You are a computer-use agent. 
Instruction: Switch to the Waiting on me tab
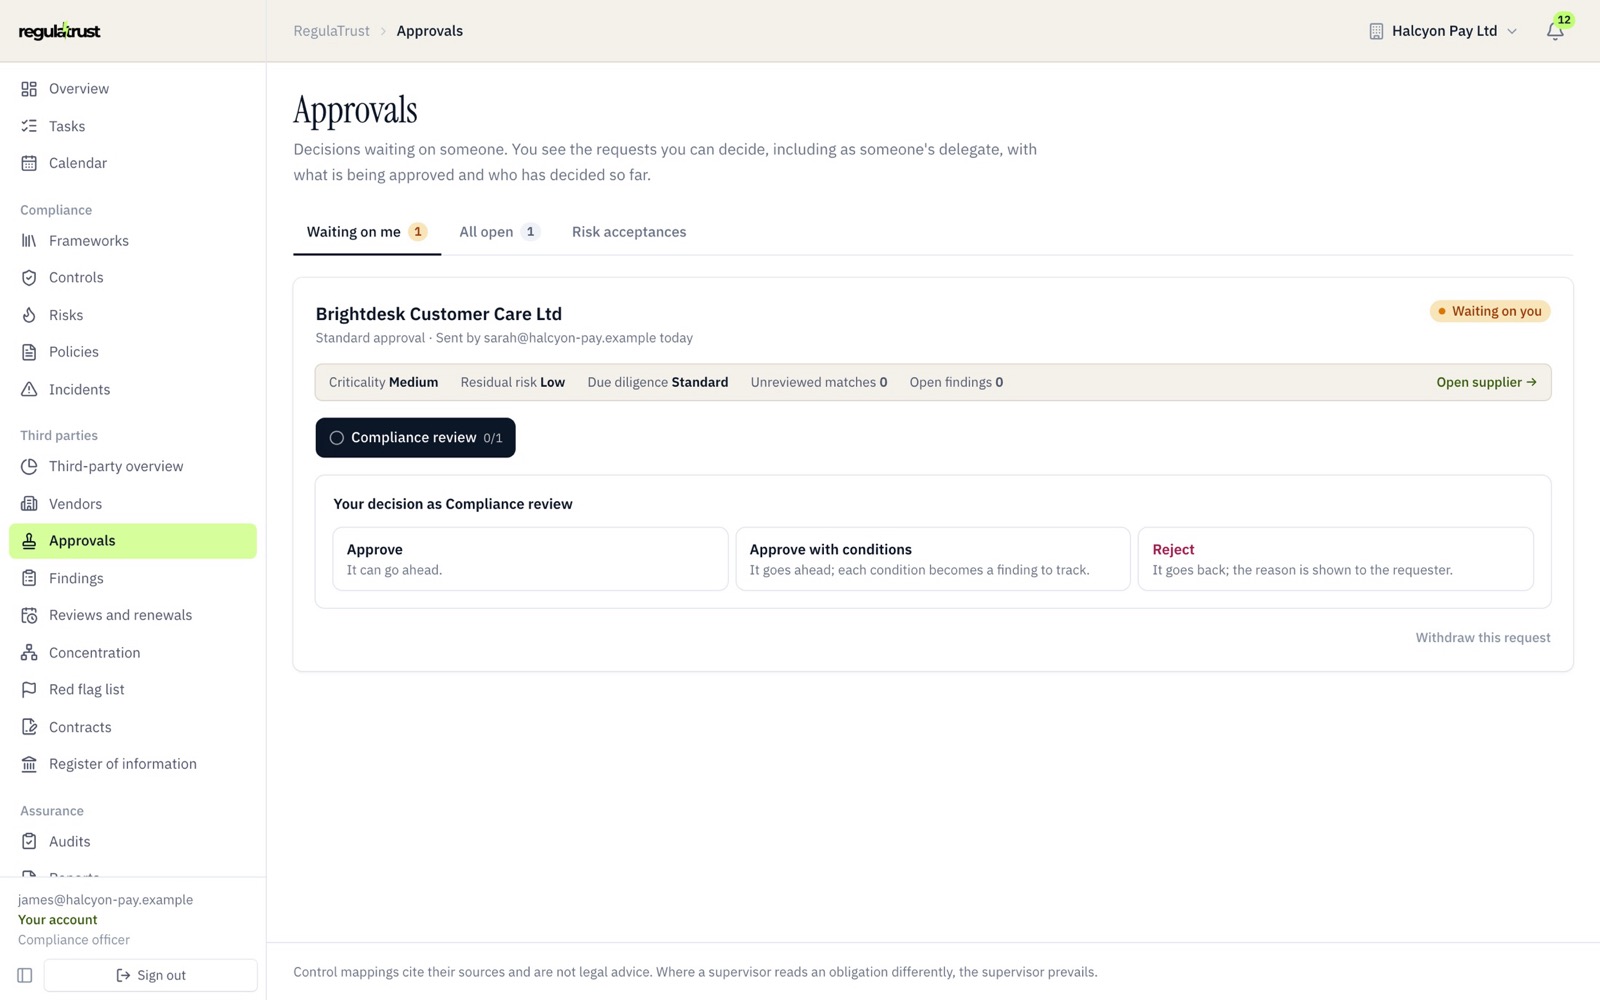coord(367,232)
